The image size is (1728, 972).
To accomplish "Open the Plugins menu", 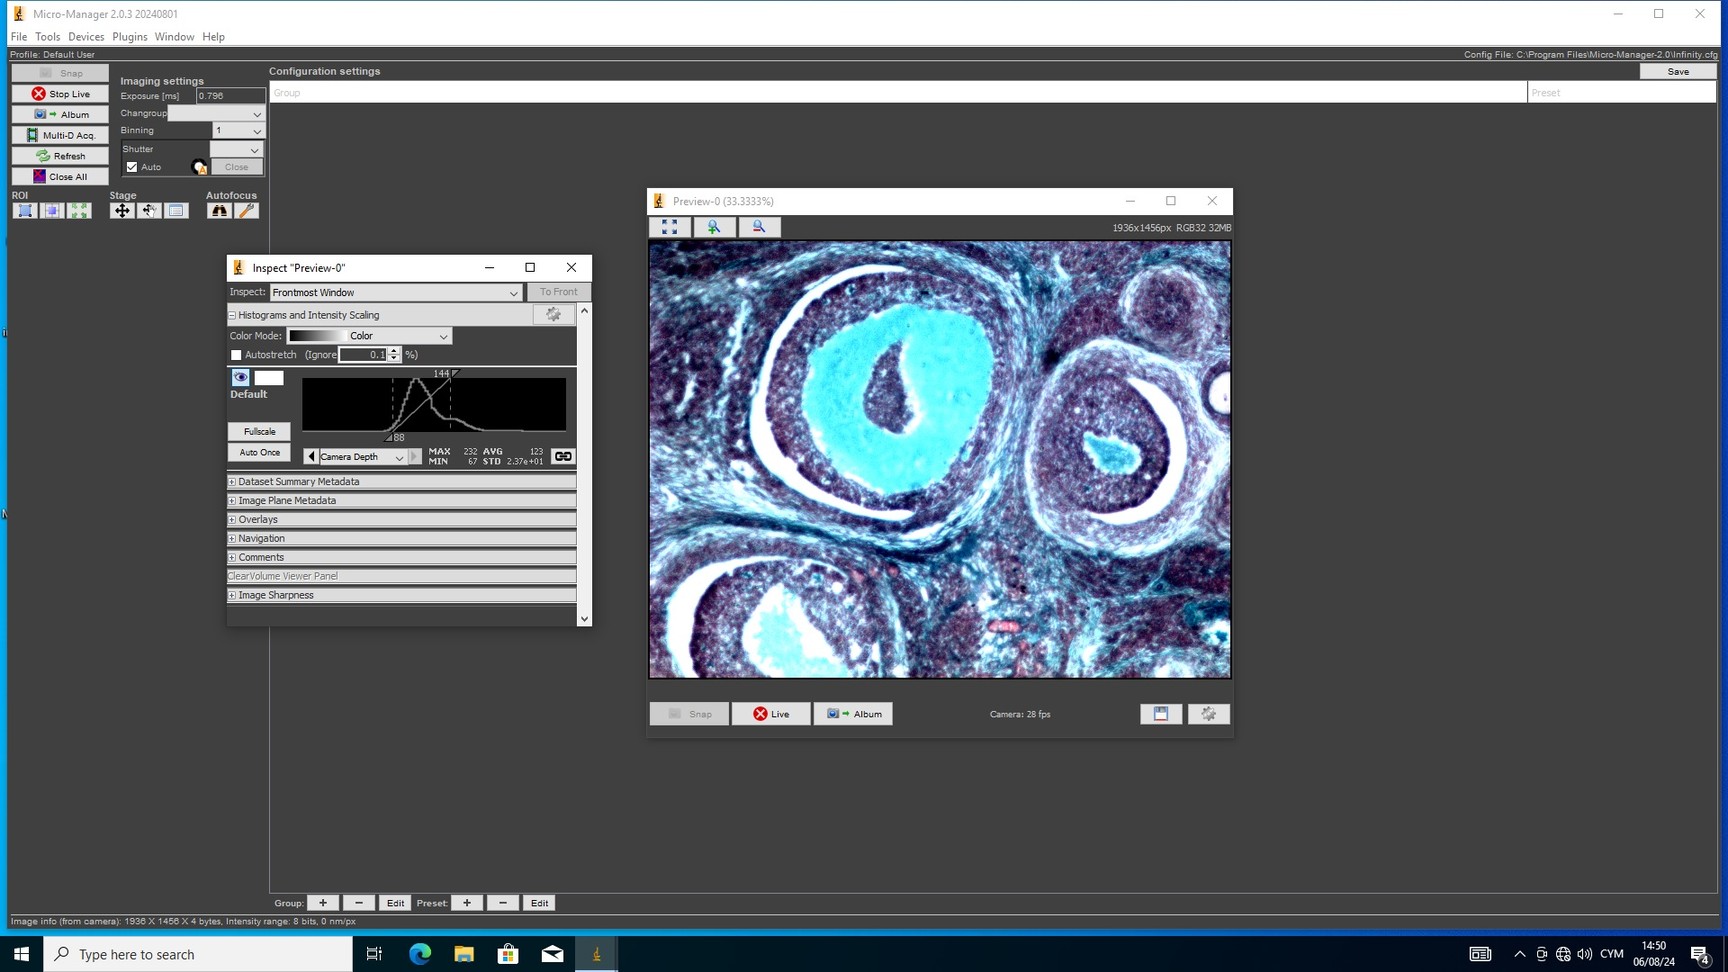I will 129,37.
